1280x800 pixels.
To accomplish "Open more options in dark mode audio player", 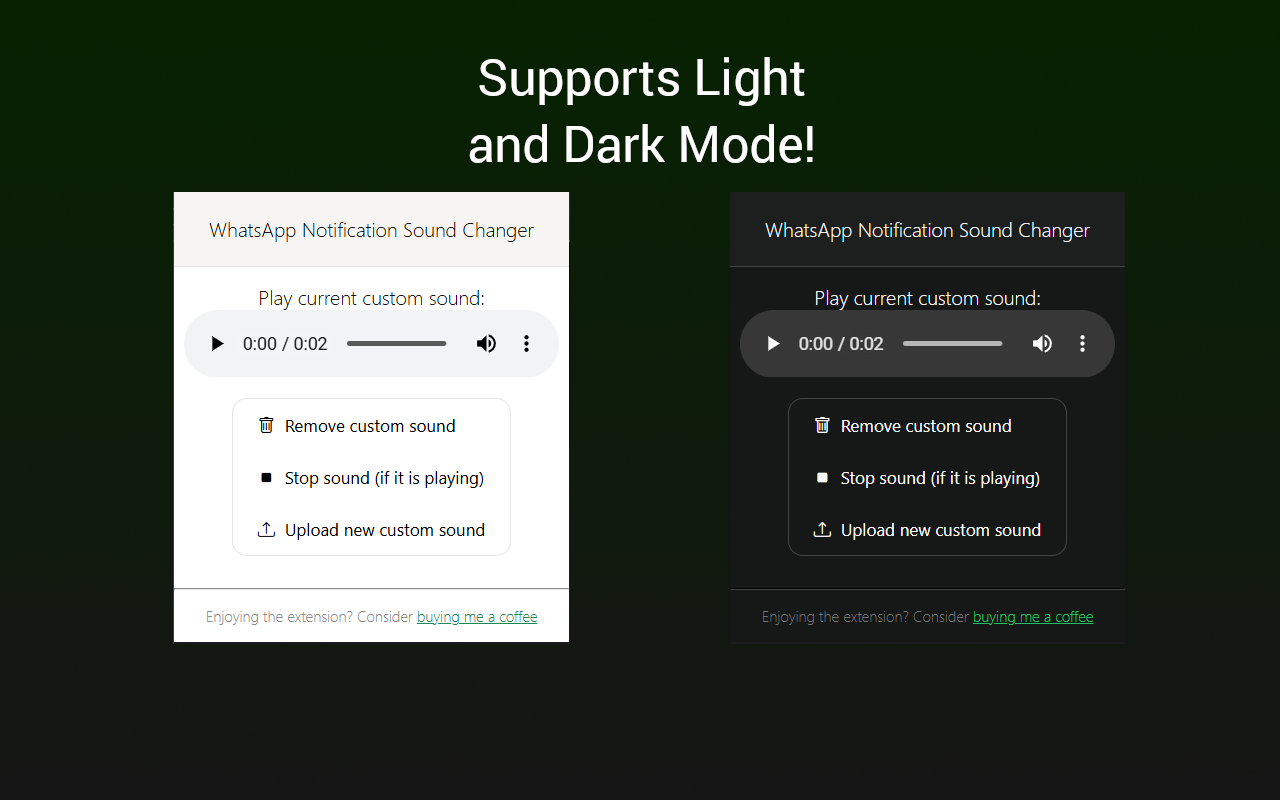I will (x=1082, y=344).
